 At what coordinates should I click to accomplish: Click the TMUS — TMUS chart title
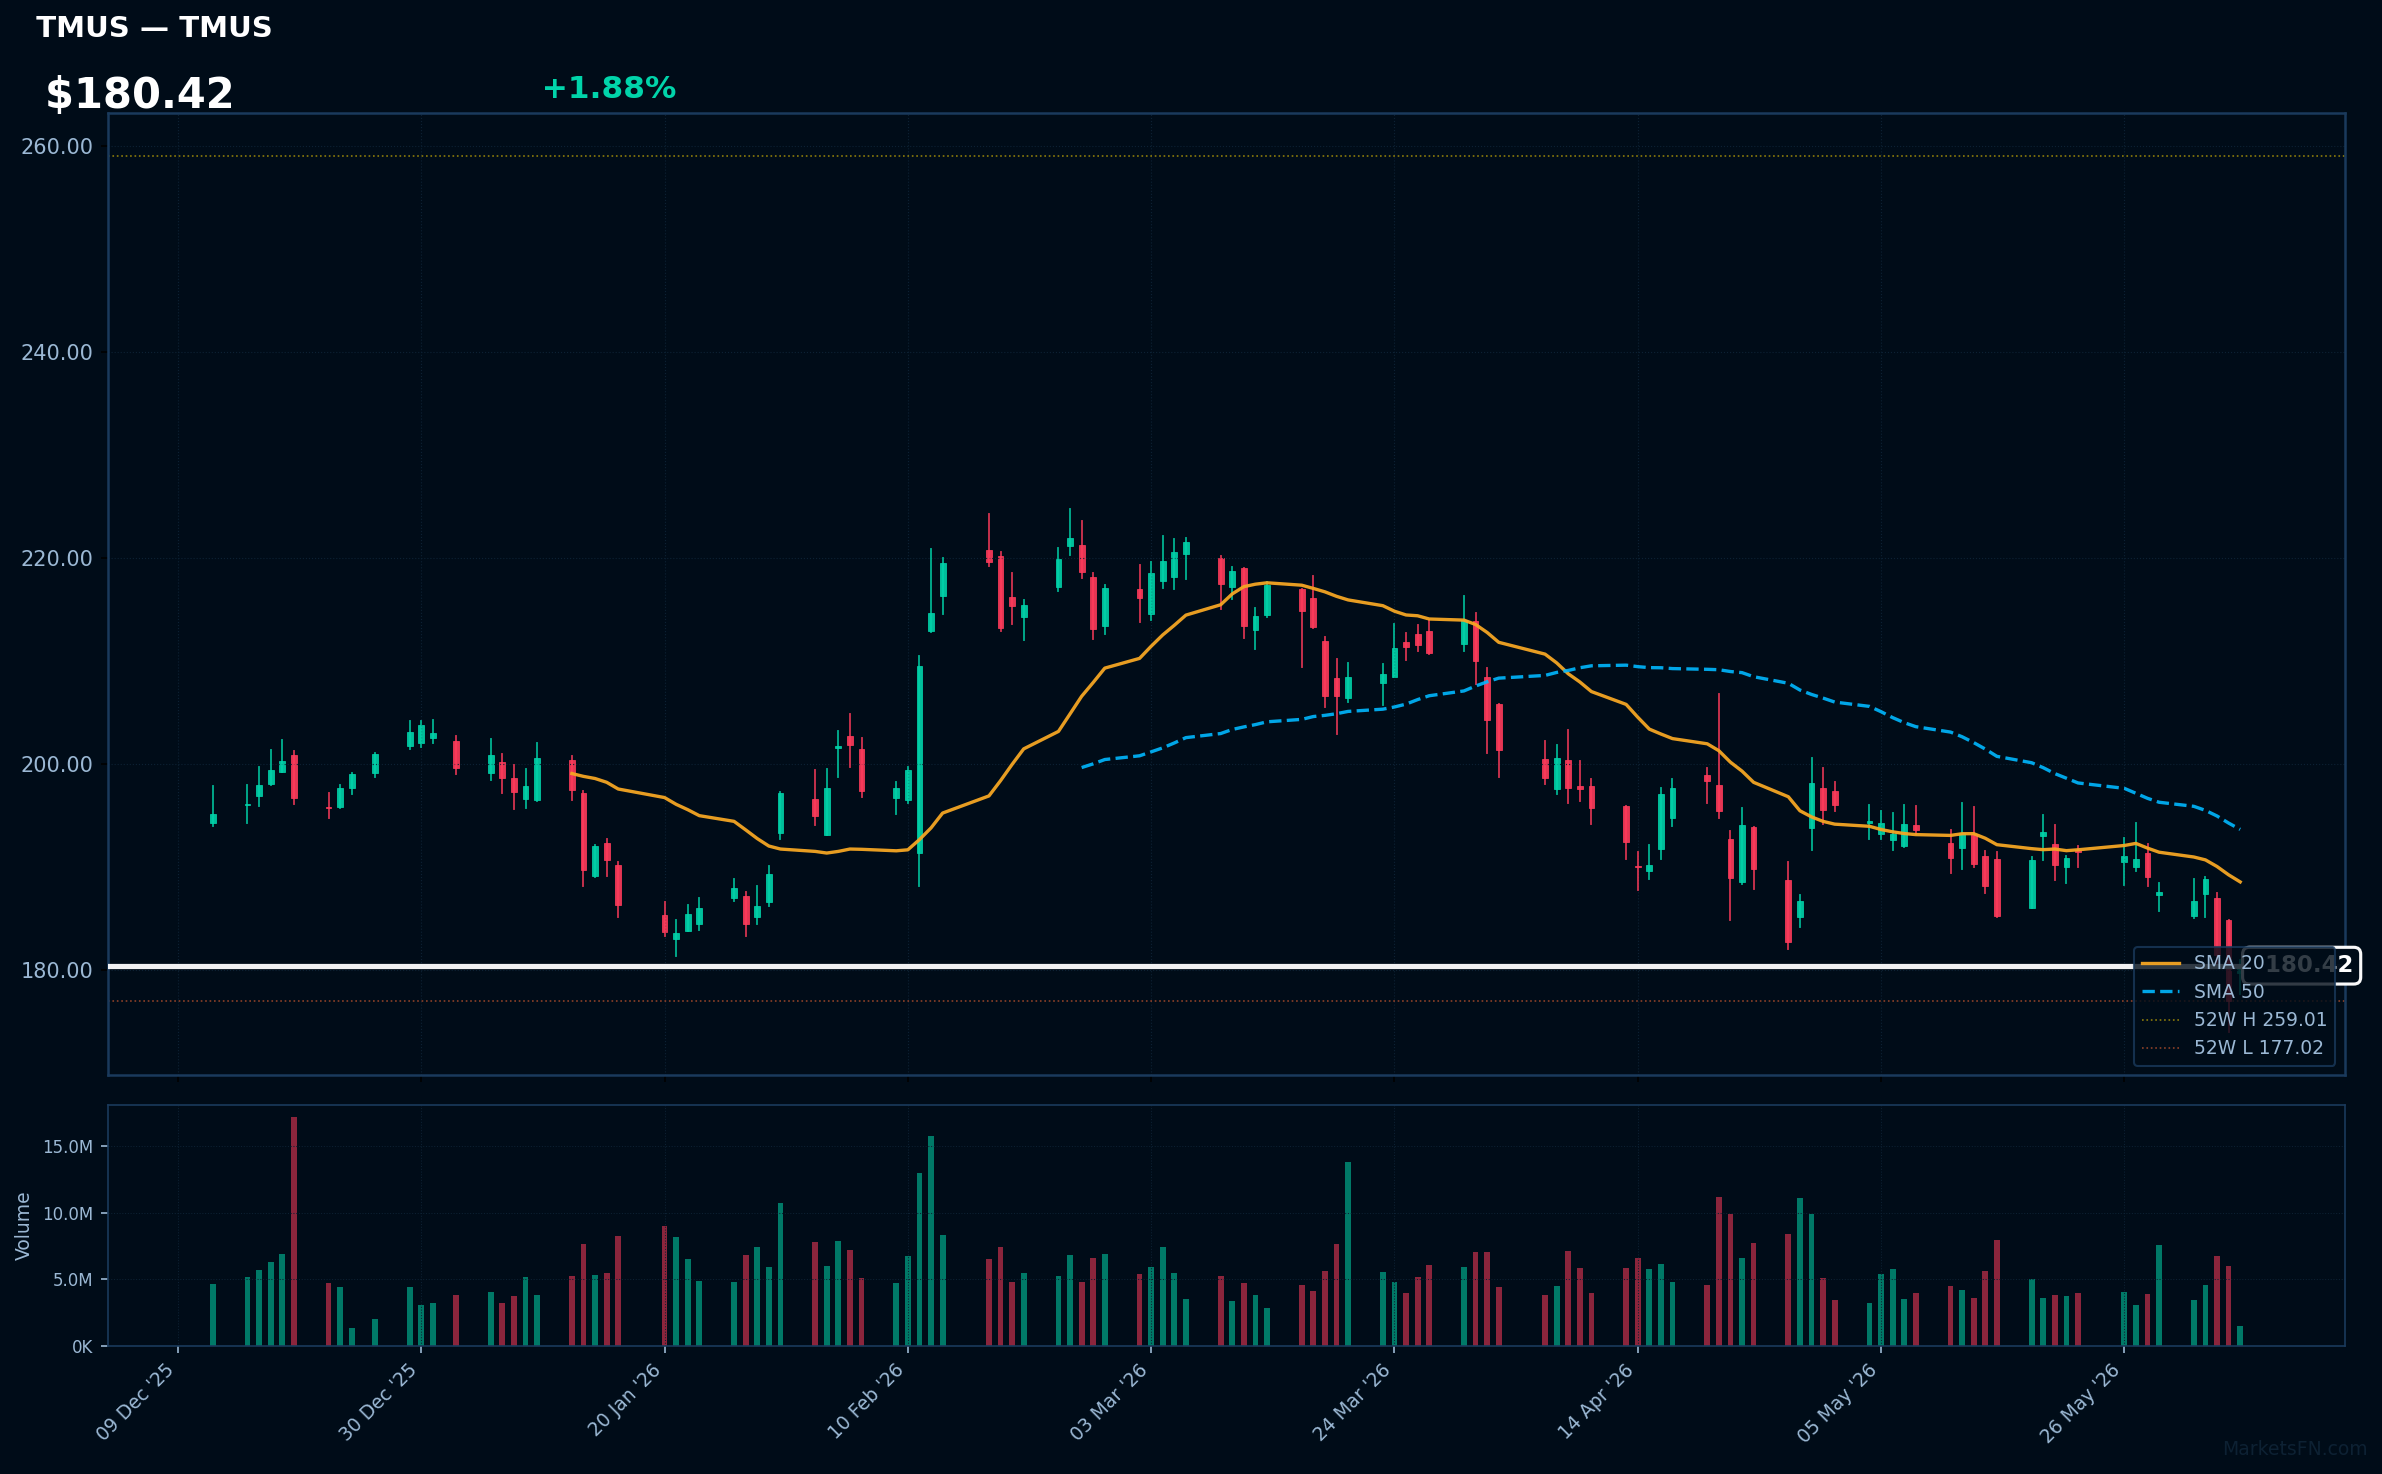[x=154, y=27]
